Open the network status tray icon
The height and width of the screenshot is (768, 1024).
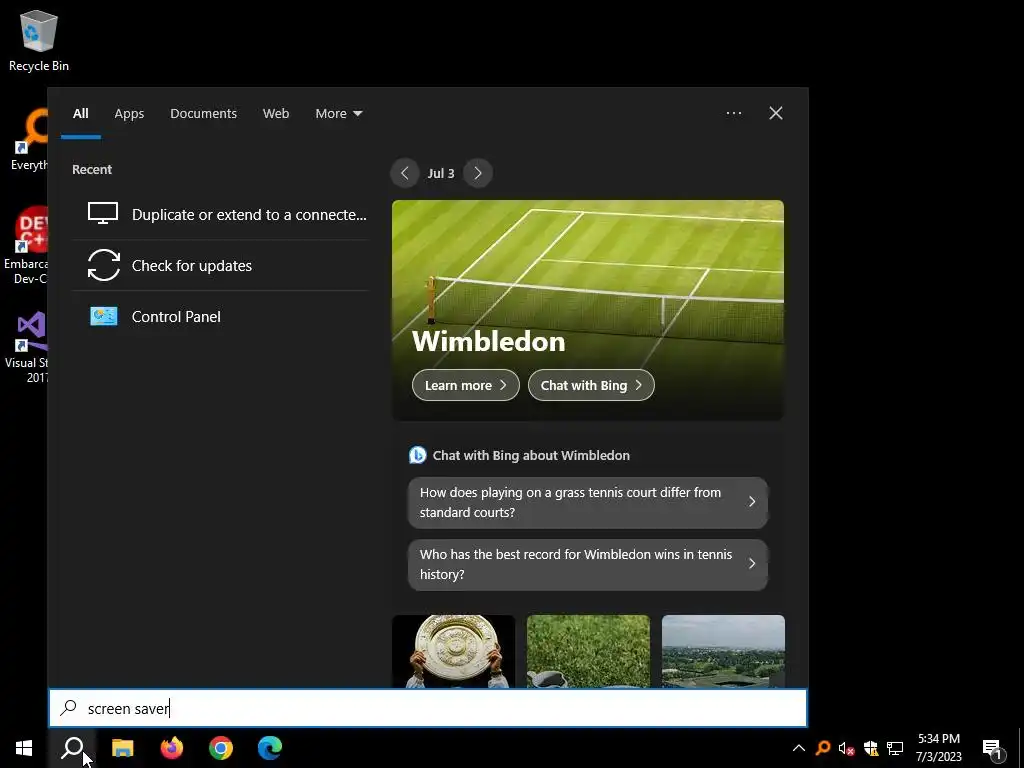[x=895, y=748]
